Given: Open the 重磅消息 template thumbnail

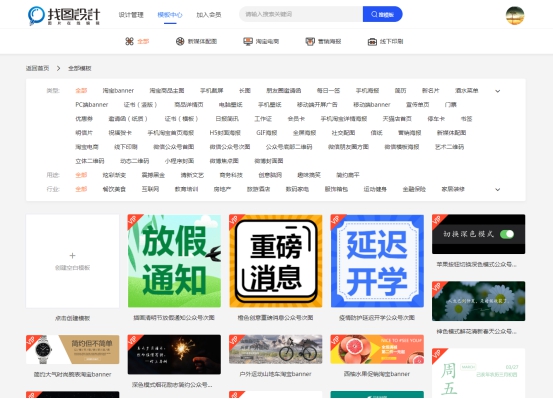Looking at the screenshot, I should 276,261.
